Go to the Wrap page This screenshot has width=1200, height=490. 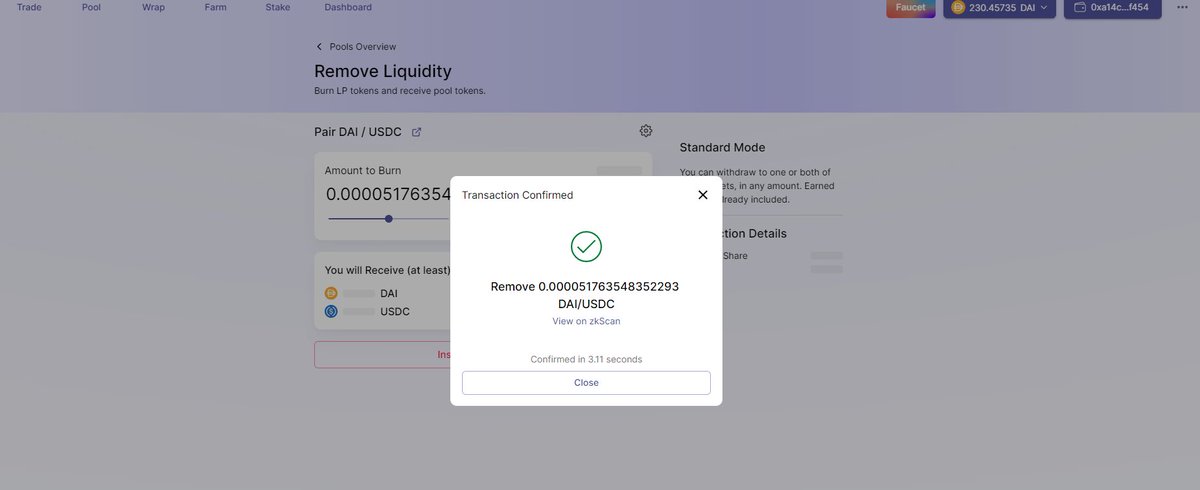click(153, 7)
